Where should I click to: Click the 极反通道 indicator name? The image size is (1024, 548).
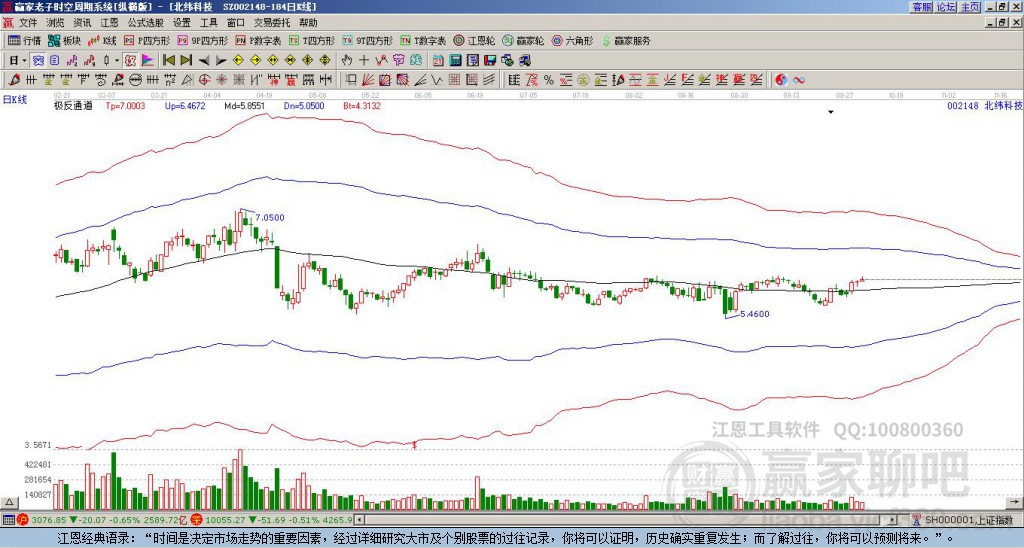72,105
